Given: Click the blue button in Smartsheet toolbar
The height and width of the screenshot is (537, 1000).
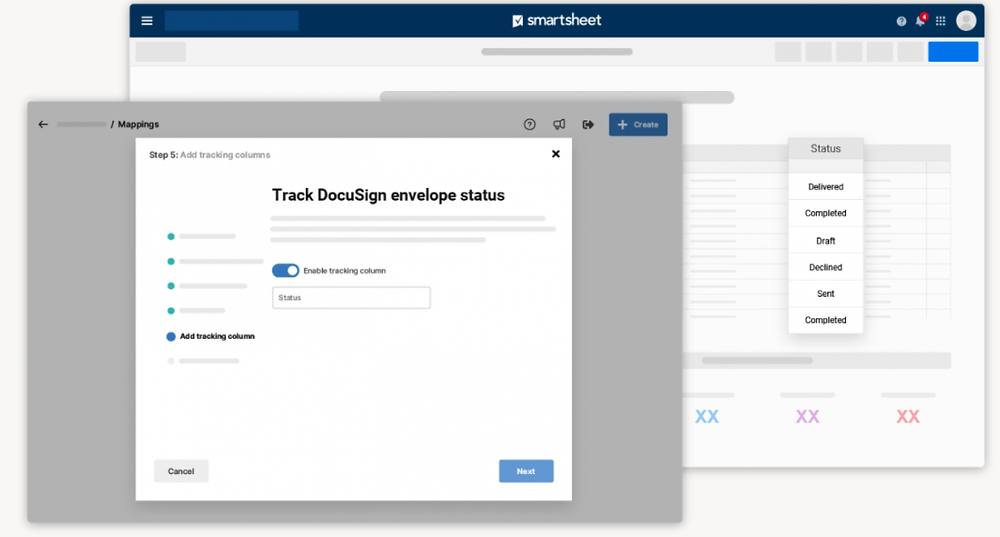Looking at the screenshot, I should click(x=953, y=52).
